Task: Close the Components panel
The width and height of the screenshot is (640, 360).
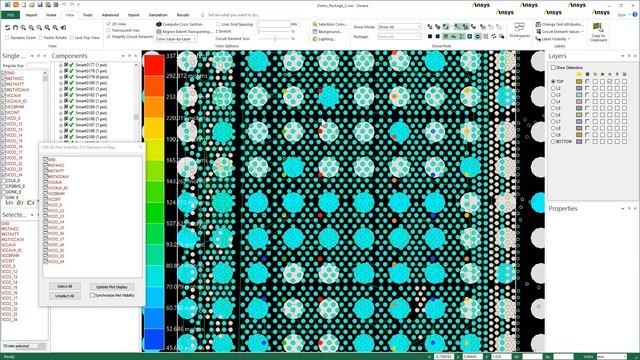Action: click(x=136, y=56)
